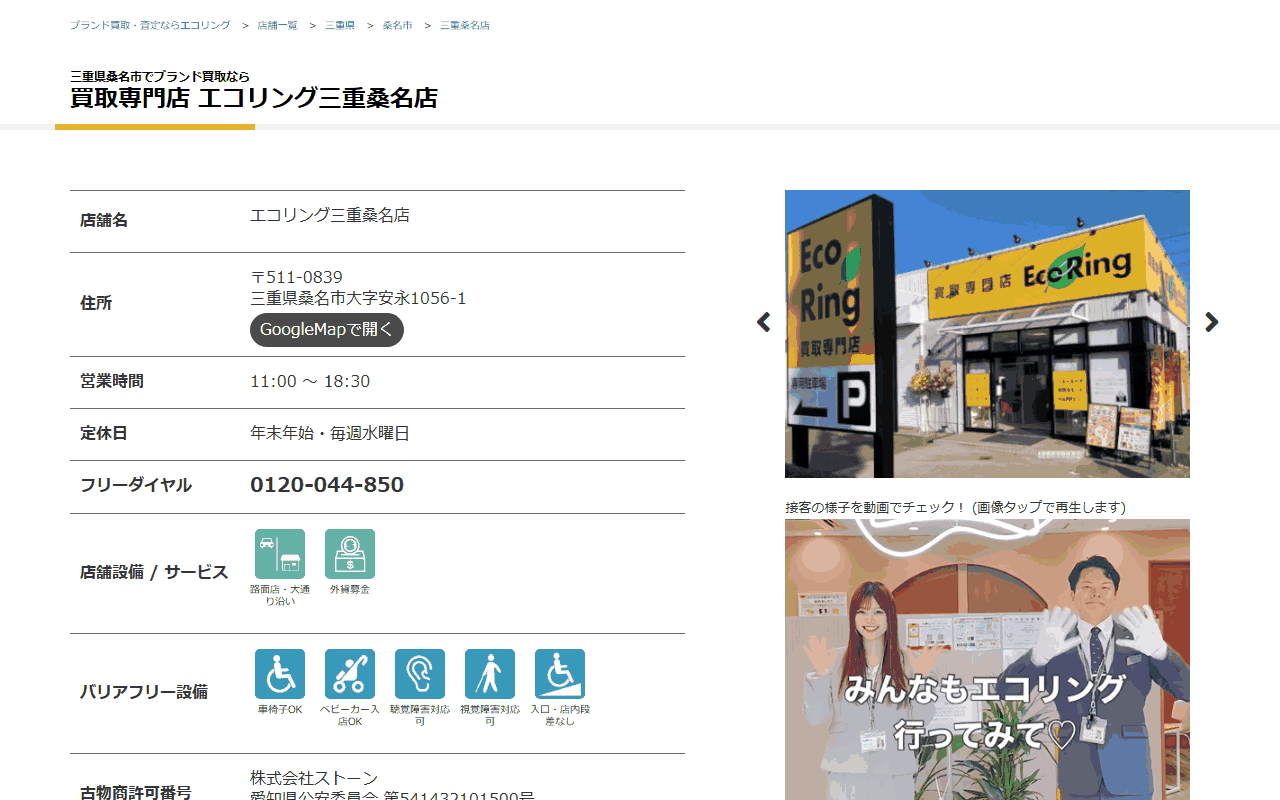Click the バリアフリー設備 row label

tap(144, 692)
